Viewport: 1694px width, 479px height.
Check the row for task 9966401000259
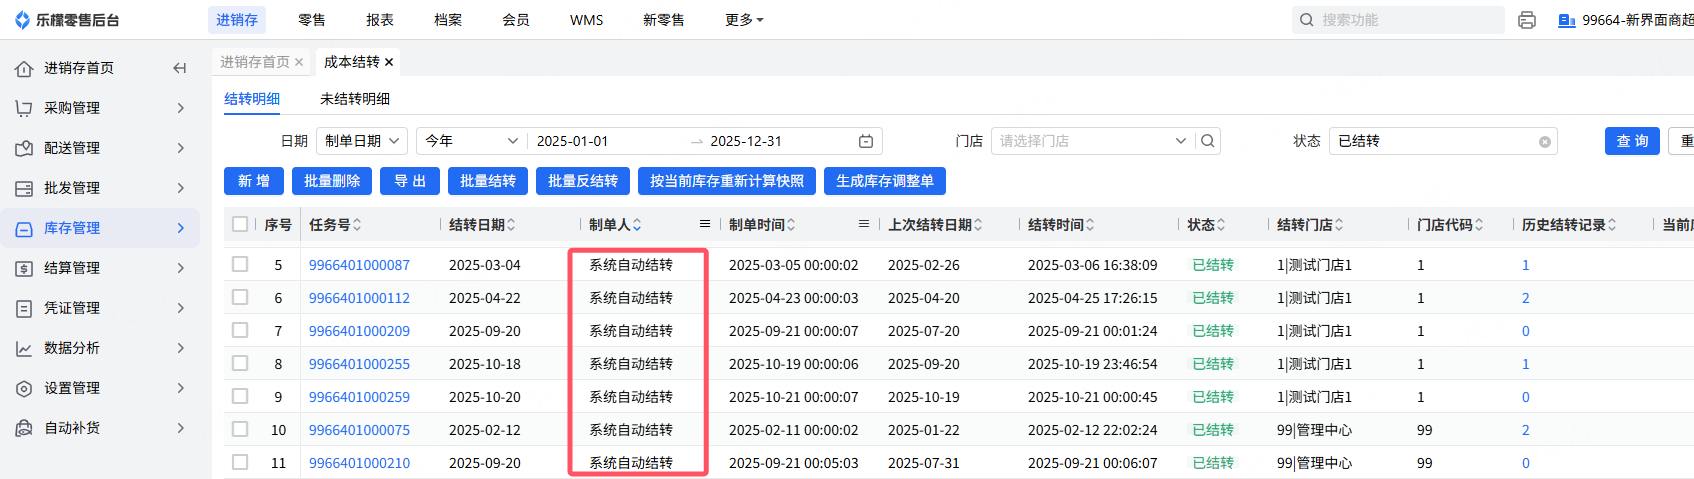pyautogui.click(x=240, y=396)
